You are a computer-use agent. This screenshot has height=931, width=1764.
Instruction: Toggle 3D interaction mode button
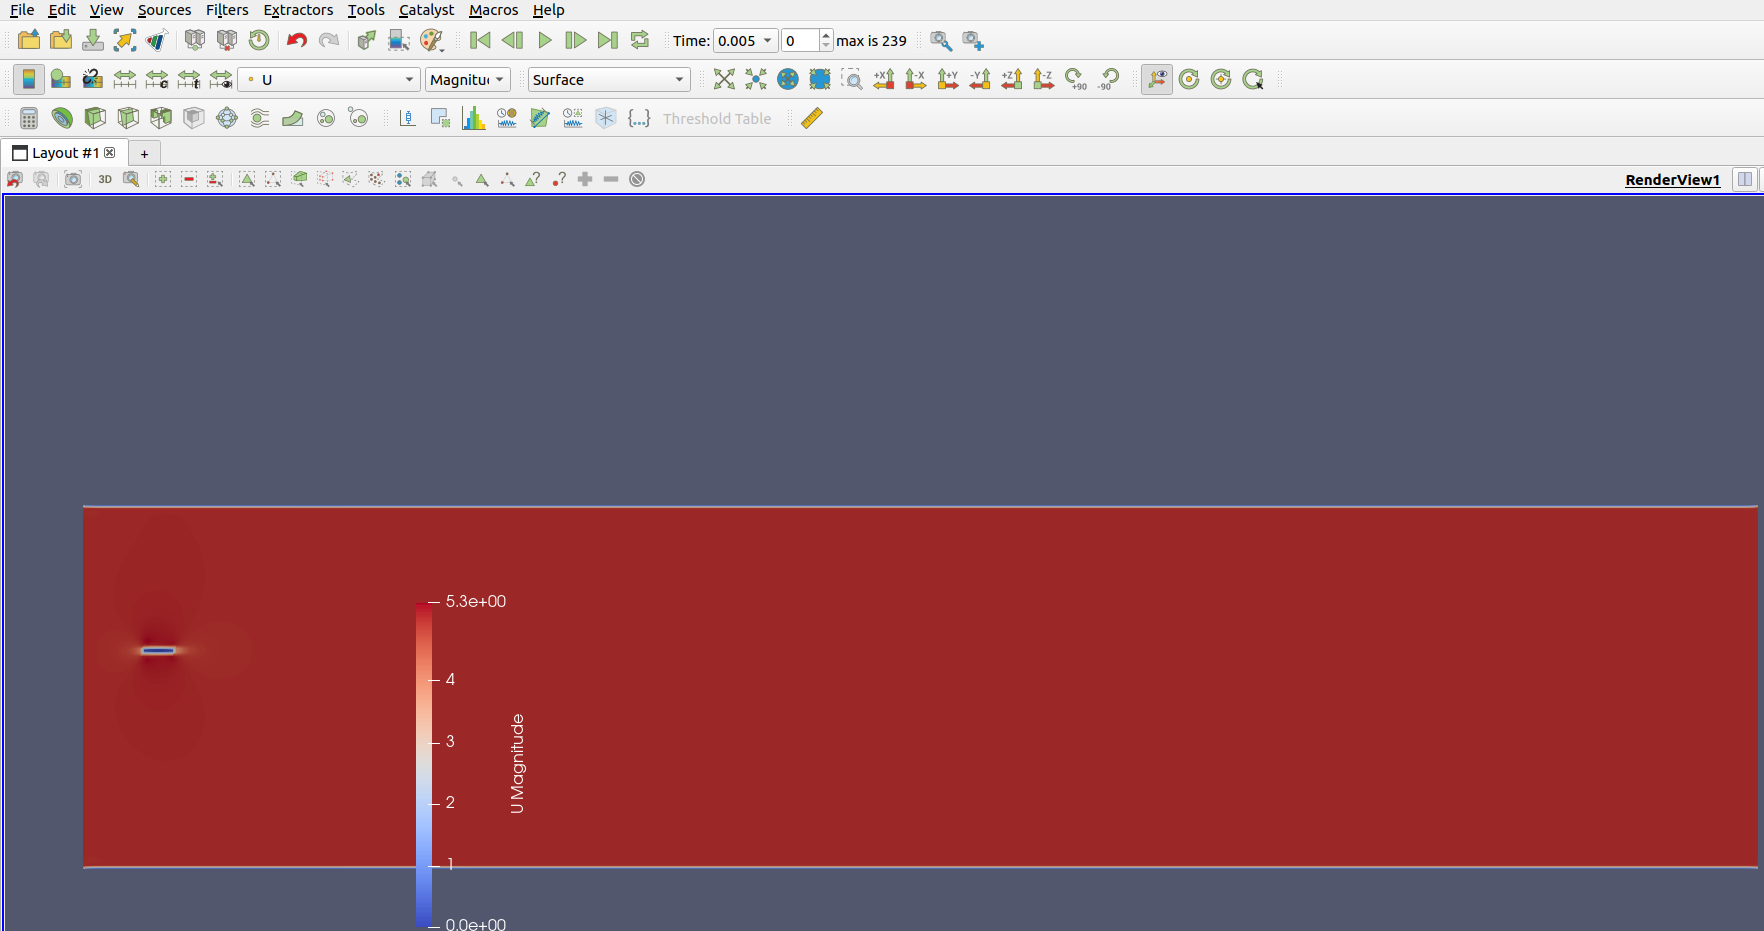click(105, 179)
